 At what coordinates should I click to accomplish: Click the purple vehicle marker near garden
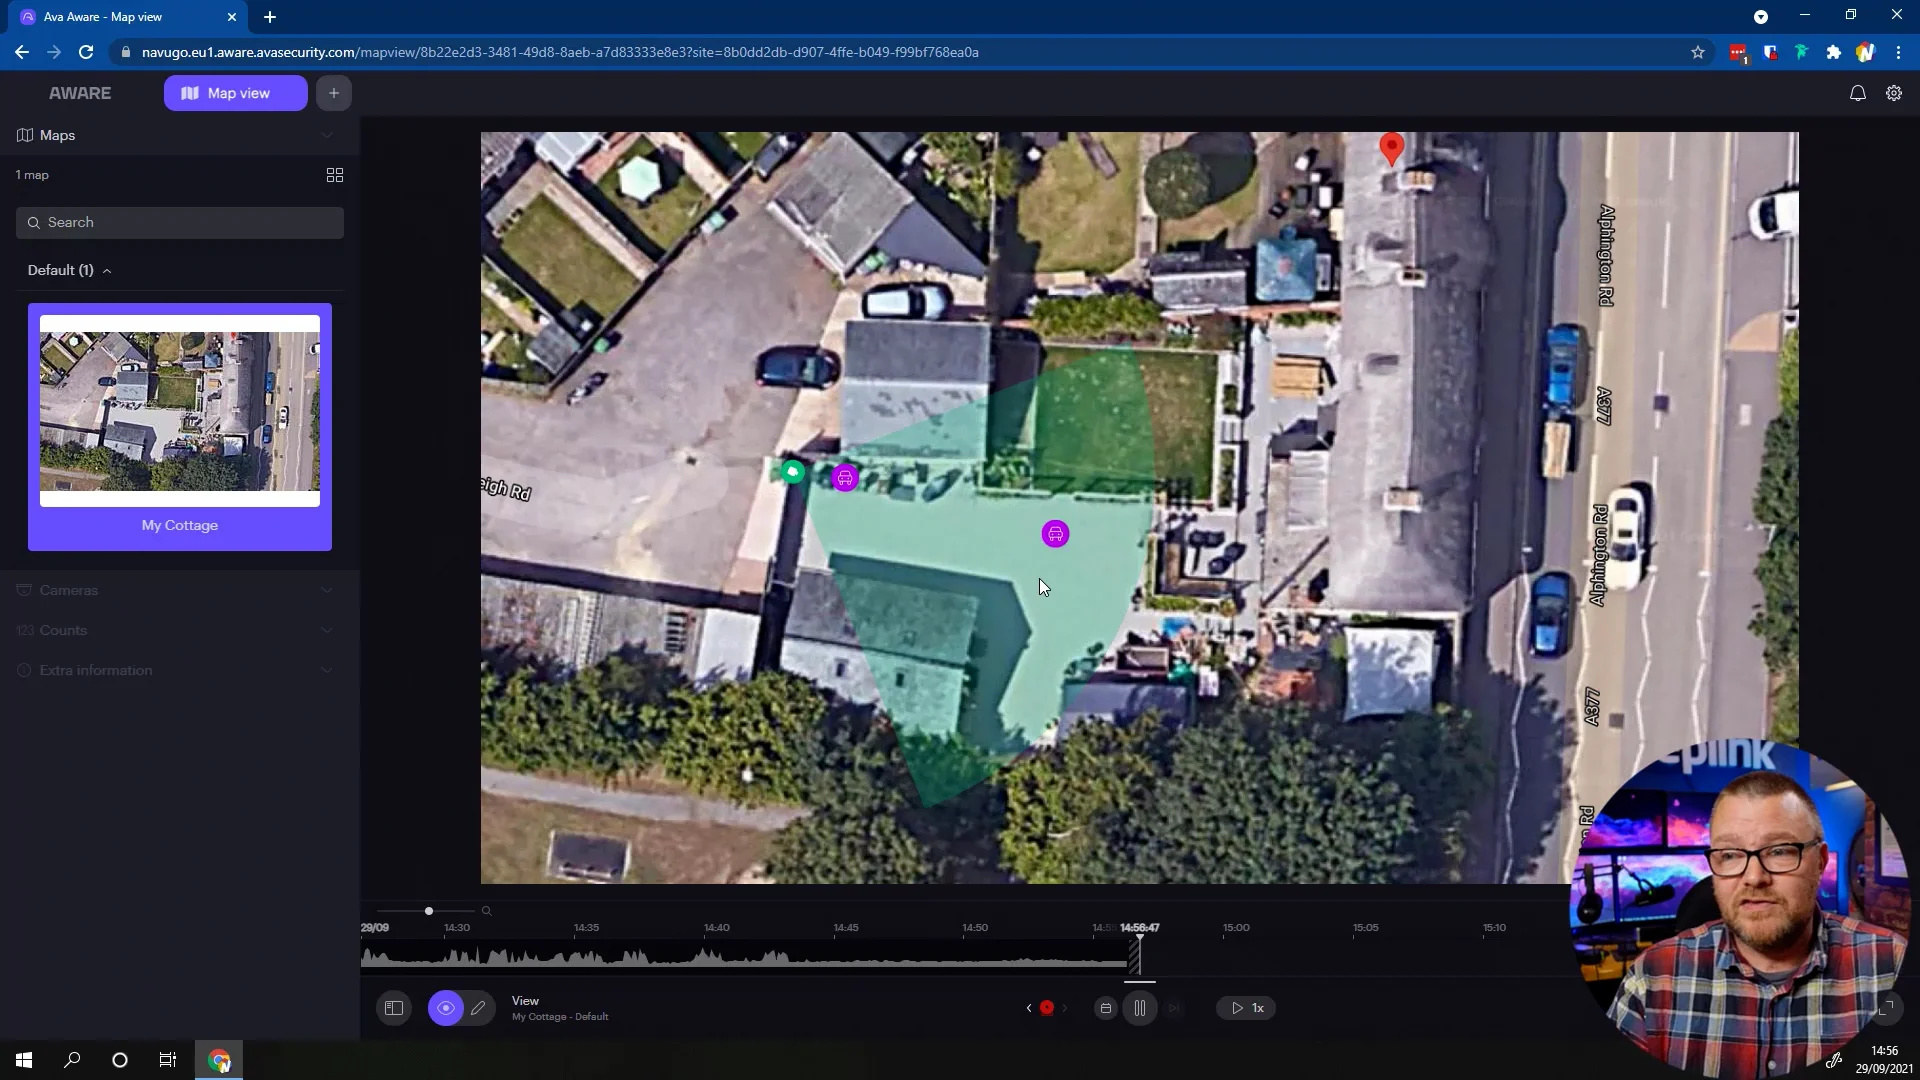coord(1055,534)
